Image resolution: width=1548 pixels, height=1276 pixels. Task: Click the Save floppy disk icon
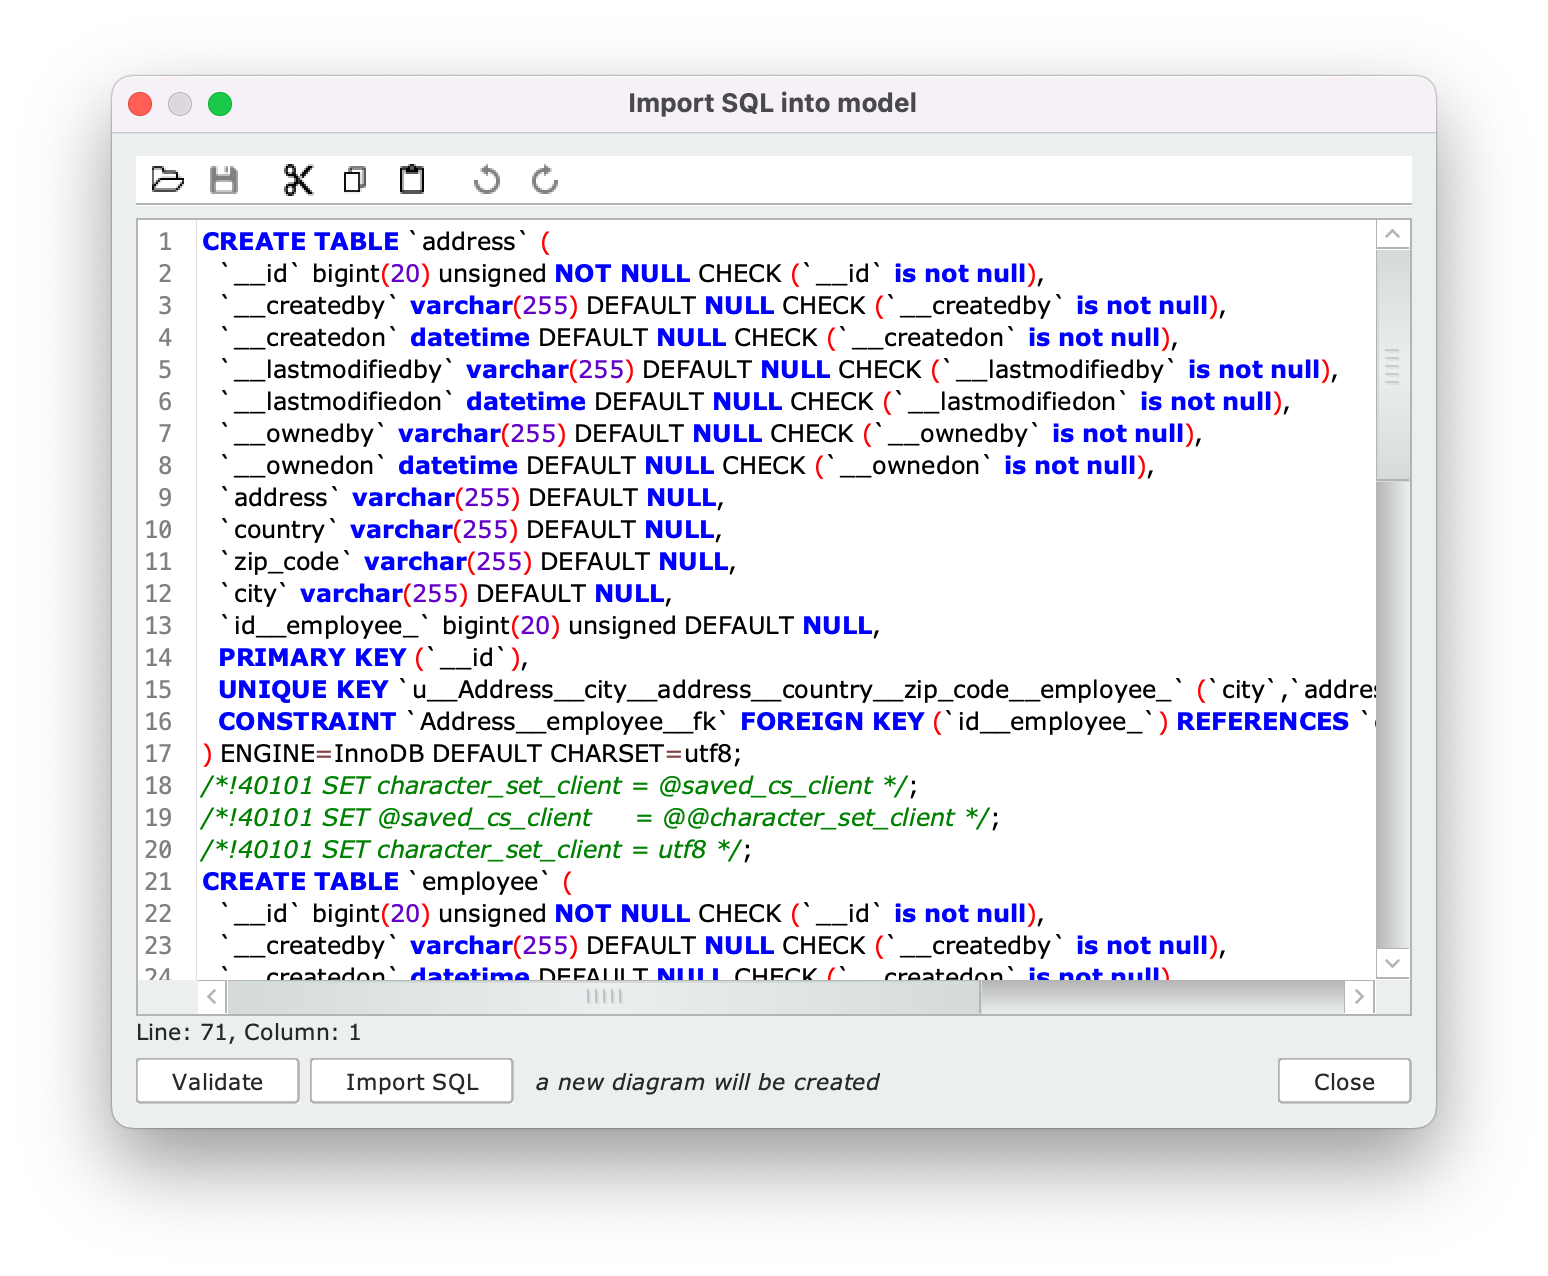pyautogui.click(x=224, y=180)
